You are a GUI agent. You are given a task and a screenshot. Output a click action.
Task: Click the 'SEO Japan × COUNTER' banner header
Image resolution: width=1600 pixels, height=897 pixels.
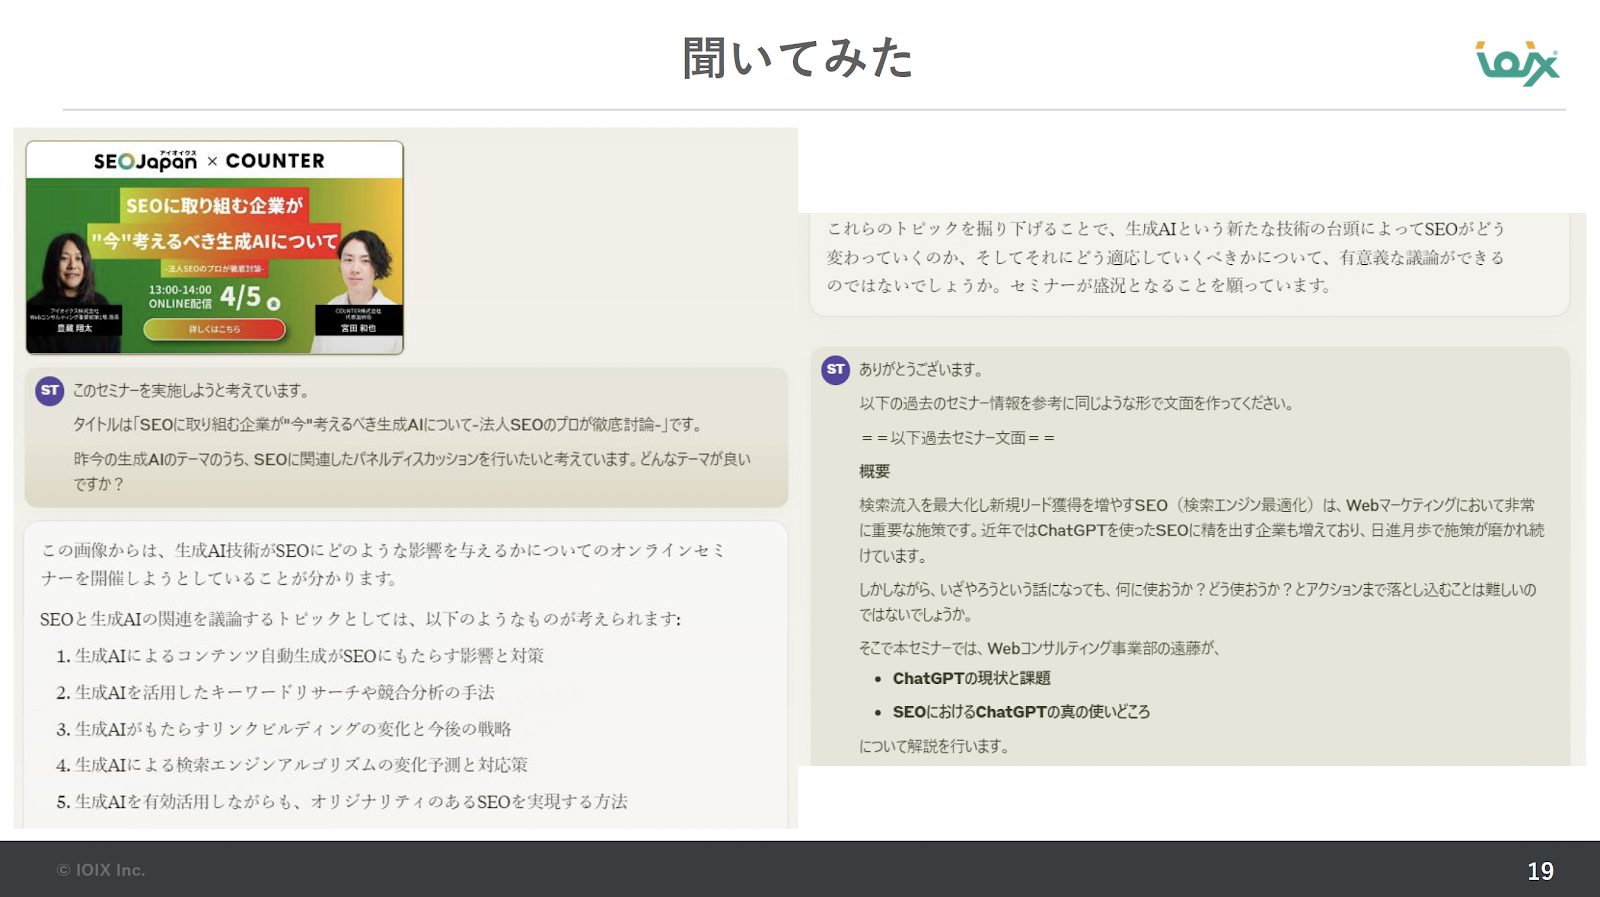[x=209, y=160]
